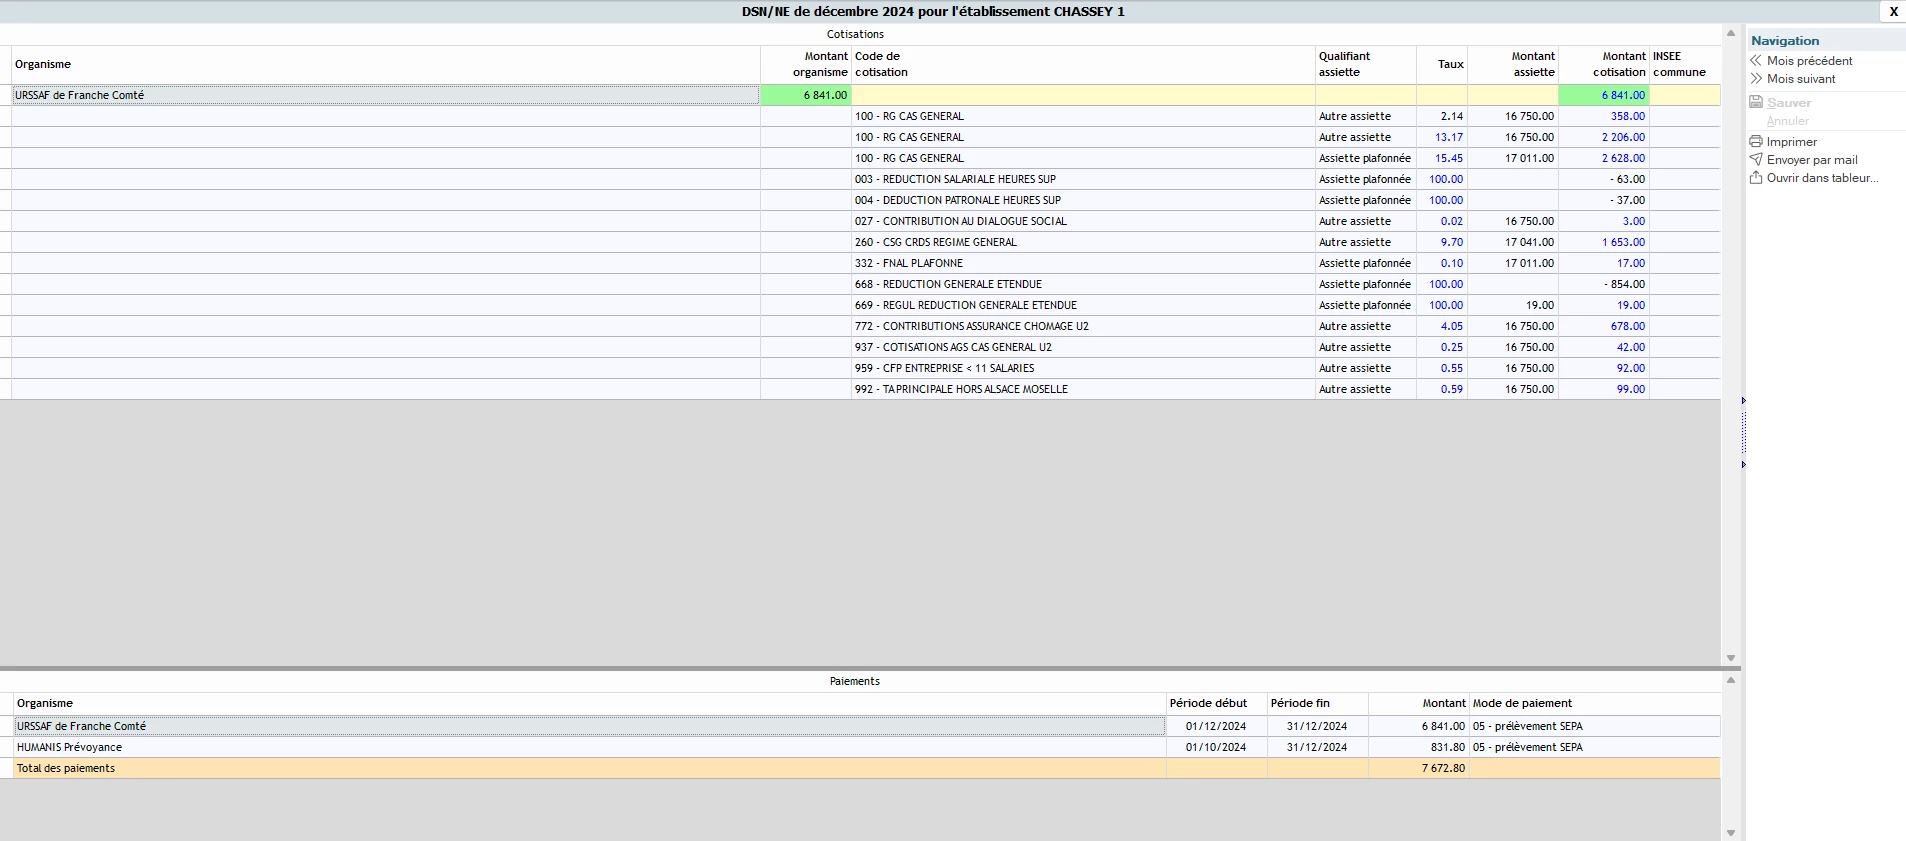Select 992 - TA PRINCIPALE HORS ALSACE MOSELLE
The image size is (1906, 841).
[1083, 389]
